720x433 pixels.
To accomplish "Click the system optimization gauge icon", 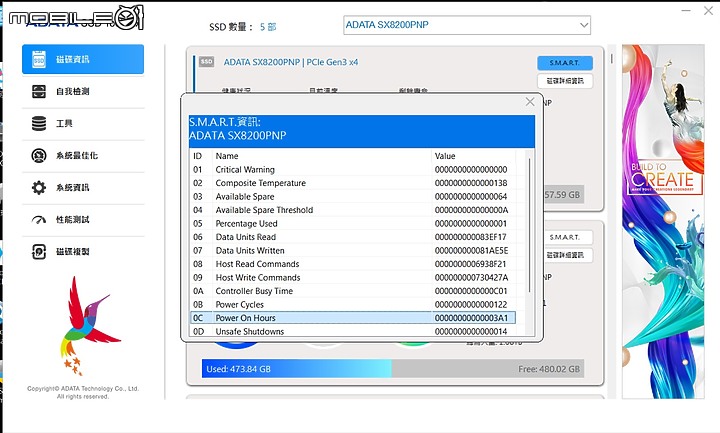I will [x=39, y=156].
